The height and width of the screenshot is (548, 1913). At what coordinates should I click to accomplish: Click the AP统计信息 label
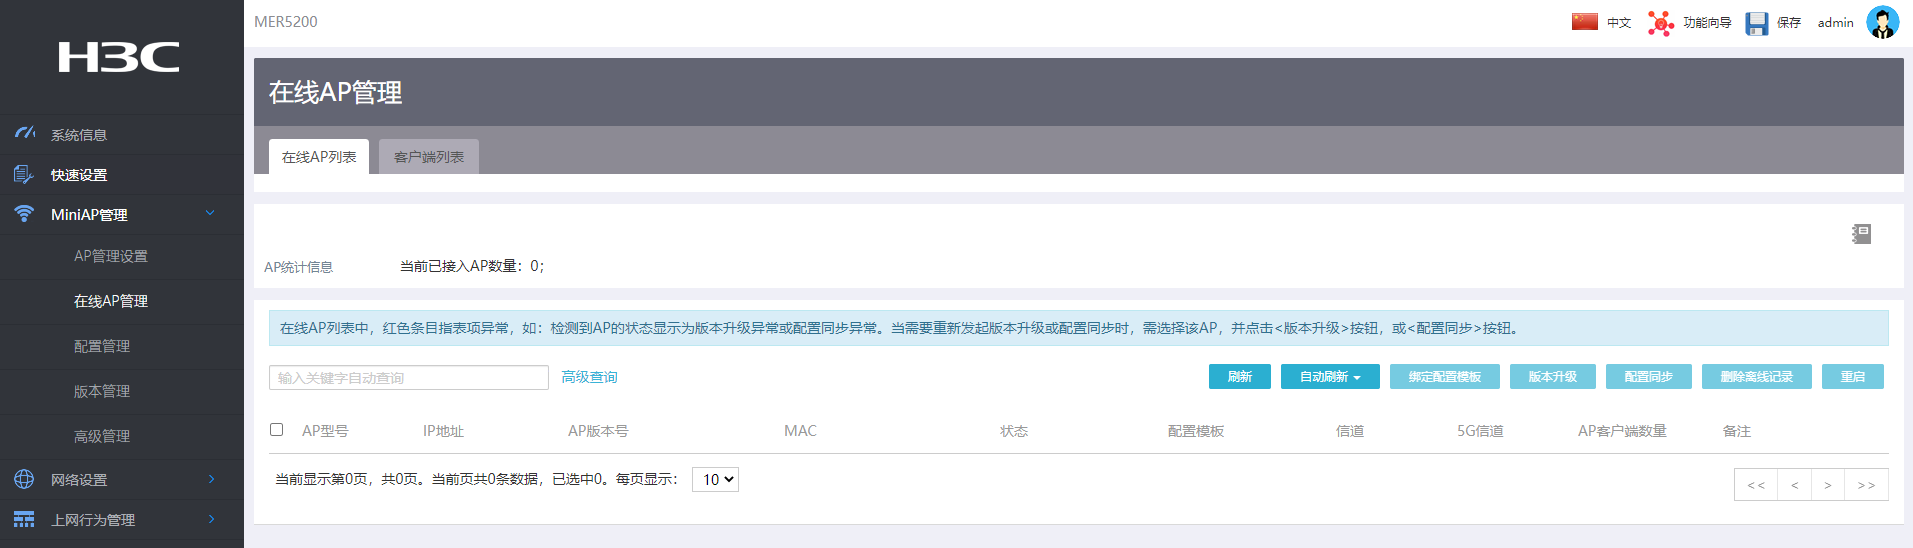pyautogui.click(x=298, y=267)
